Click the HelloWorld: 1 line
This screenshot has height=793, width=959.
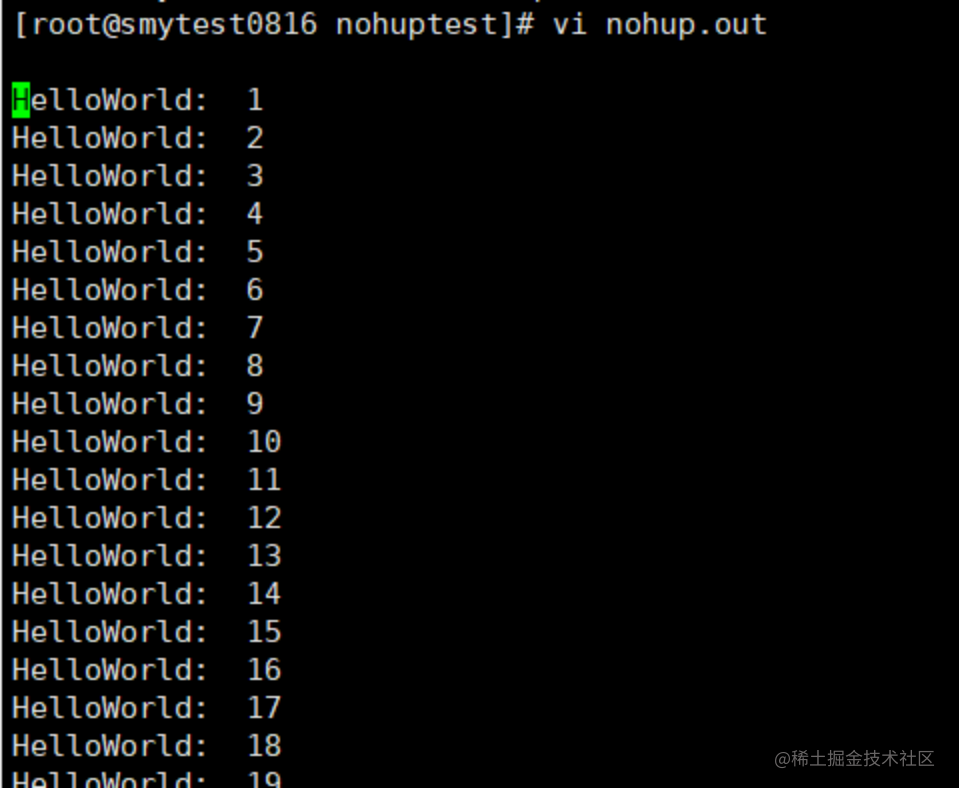(x=138, y=100)
